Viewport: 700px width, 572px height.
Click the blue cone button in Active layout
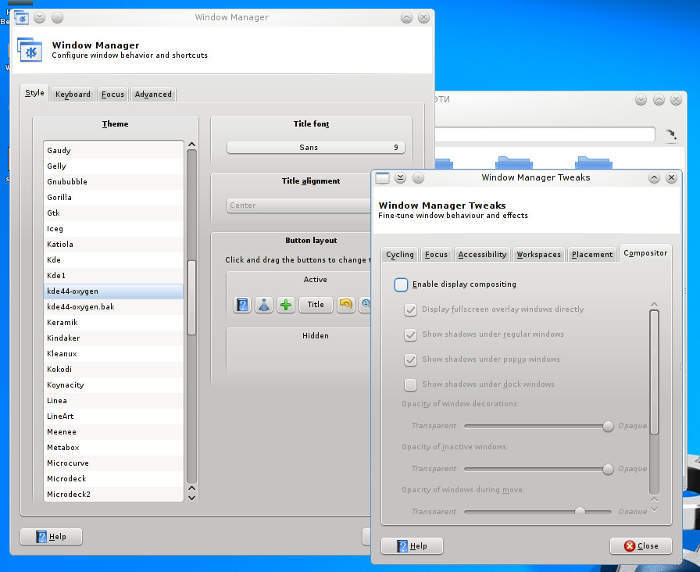point(264,305)
